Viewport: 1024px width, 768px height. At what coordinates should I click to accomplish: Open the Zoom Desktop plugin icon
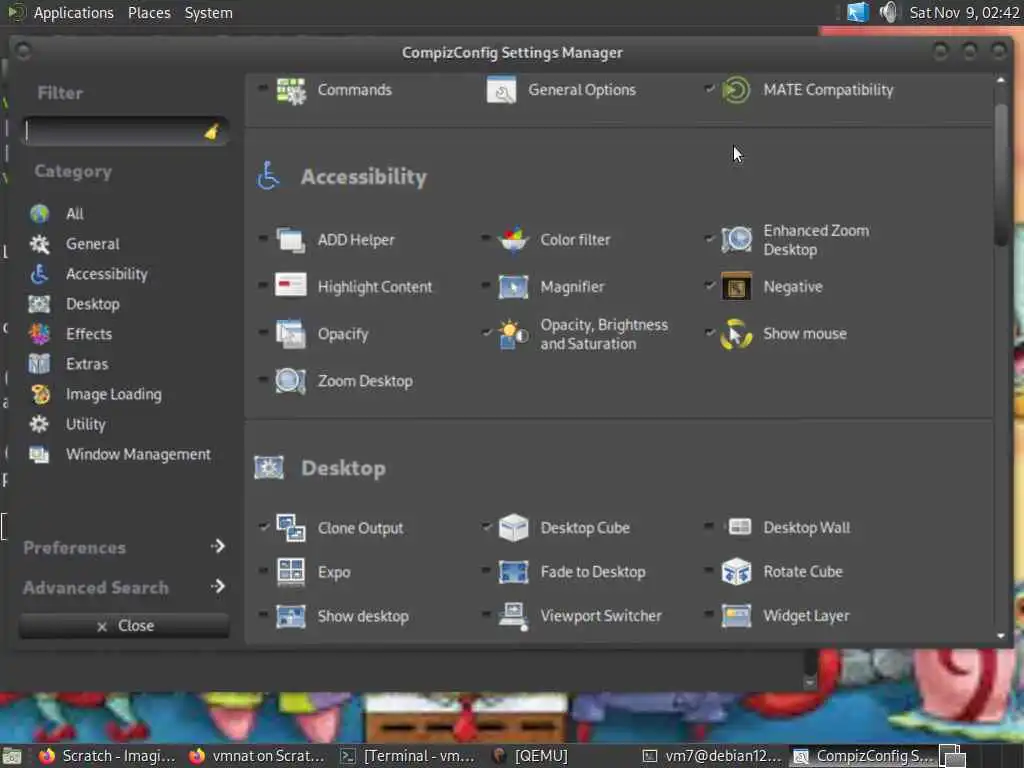point(291,381)
